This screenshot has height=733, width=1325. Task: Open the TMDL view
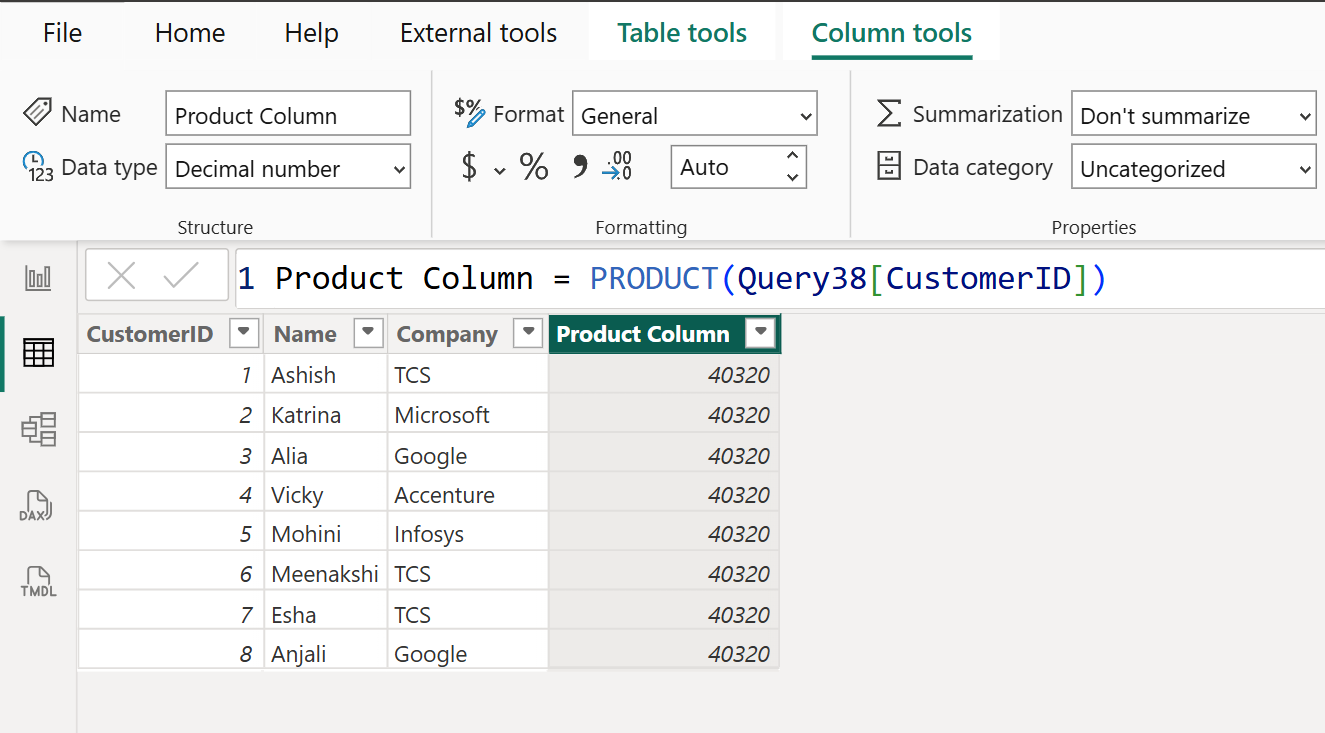pyautogui.click(x=38, y=581)
